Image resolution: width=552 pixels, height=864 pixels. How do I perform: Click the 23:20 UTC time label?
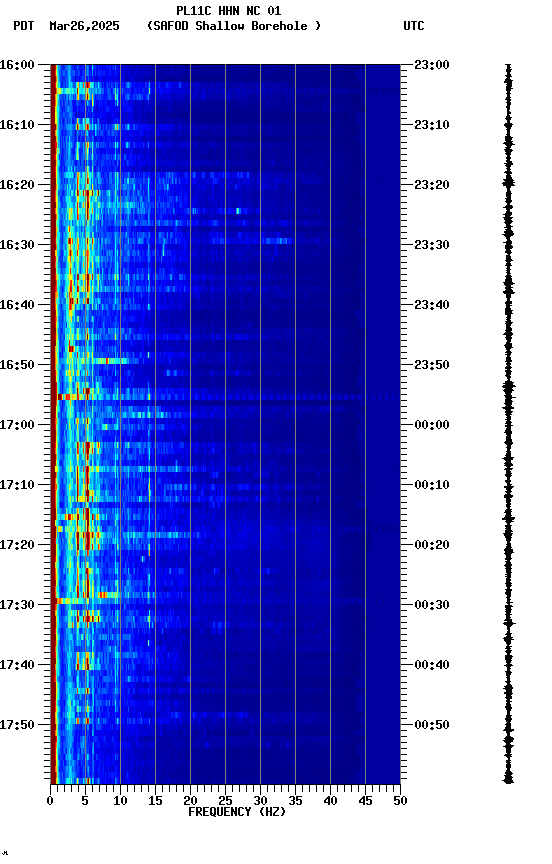(432, 185)
